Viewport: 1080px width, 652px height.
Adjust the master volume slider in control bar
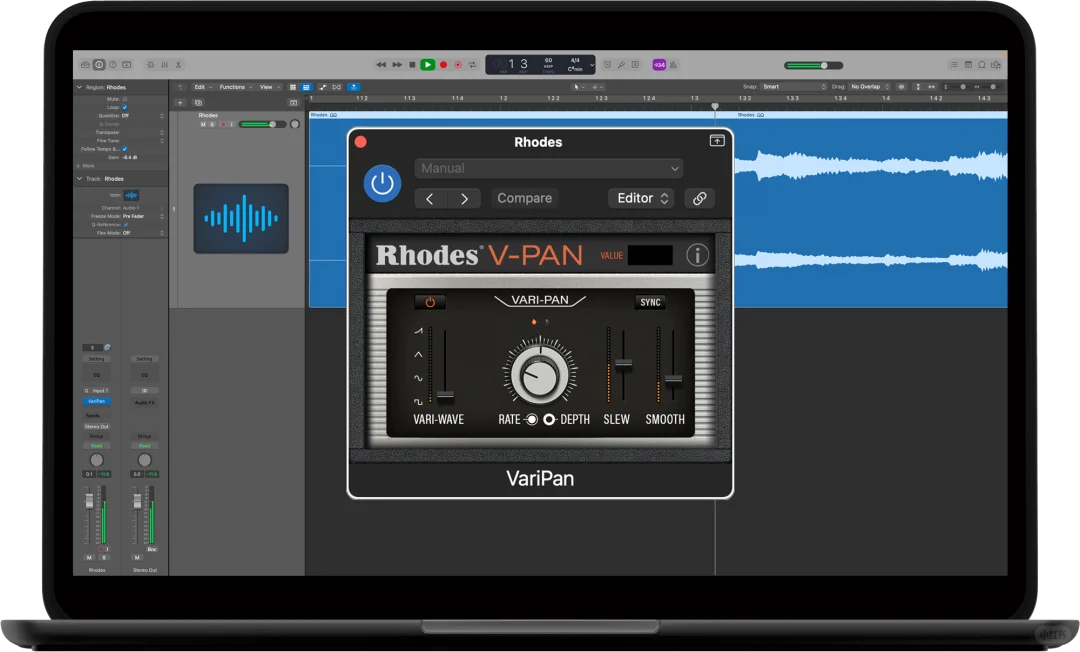click(813, 65)
